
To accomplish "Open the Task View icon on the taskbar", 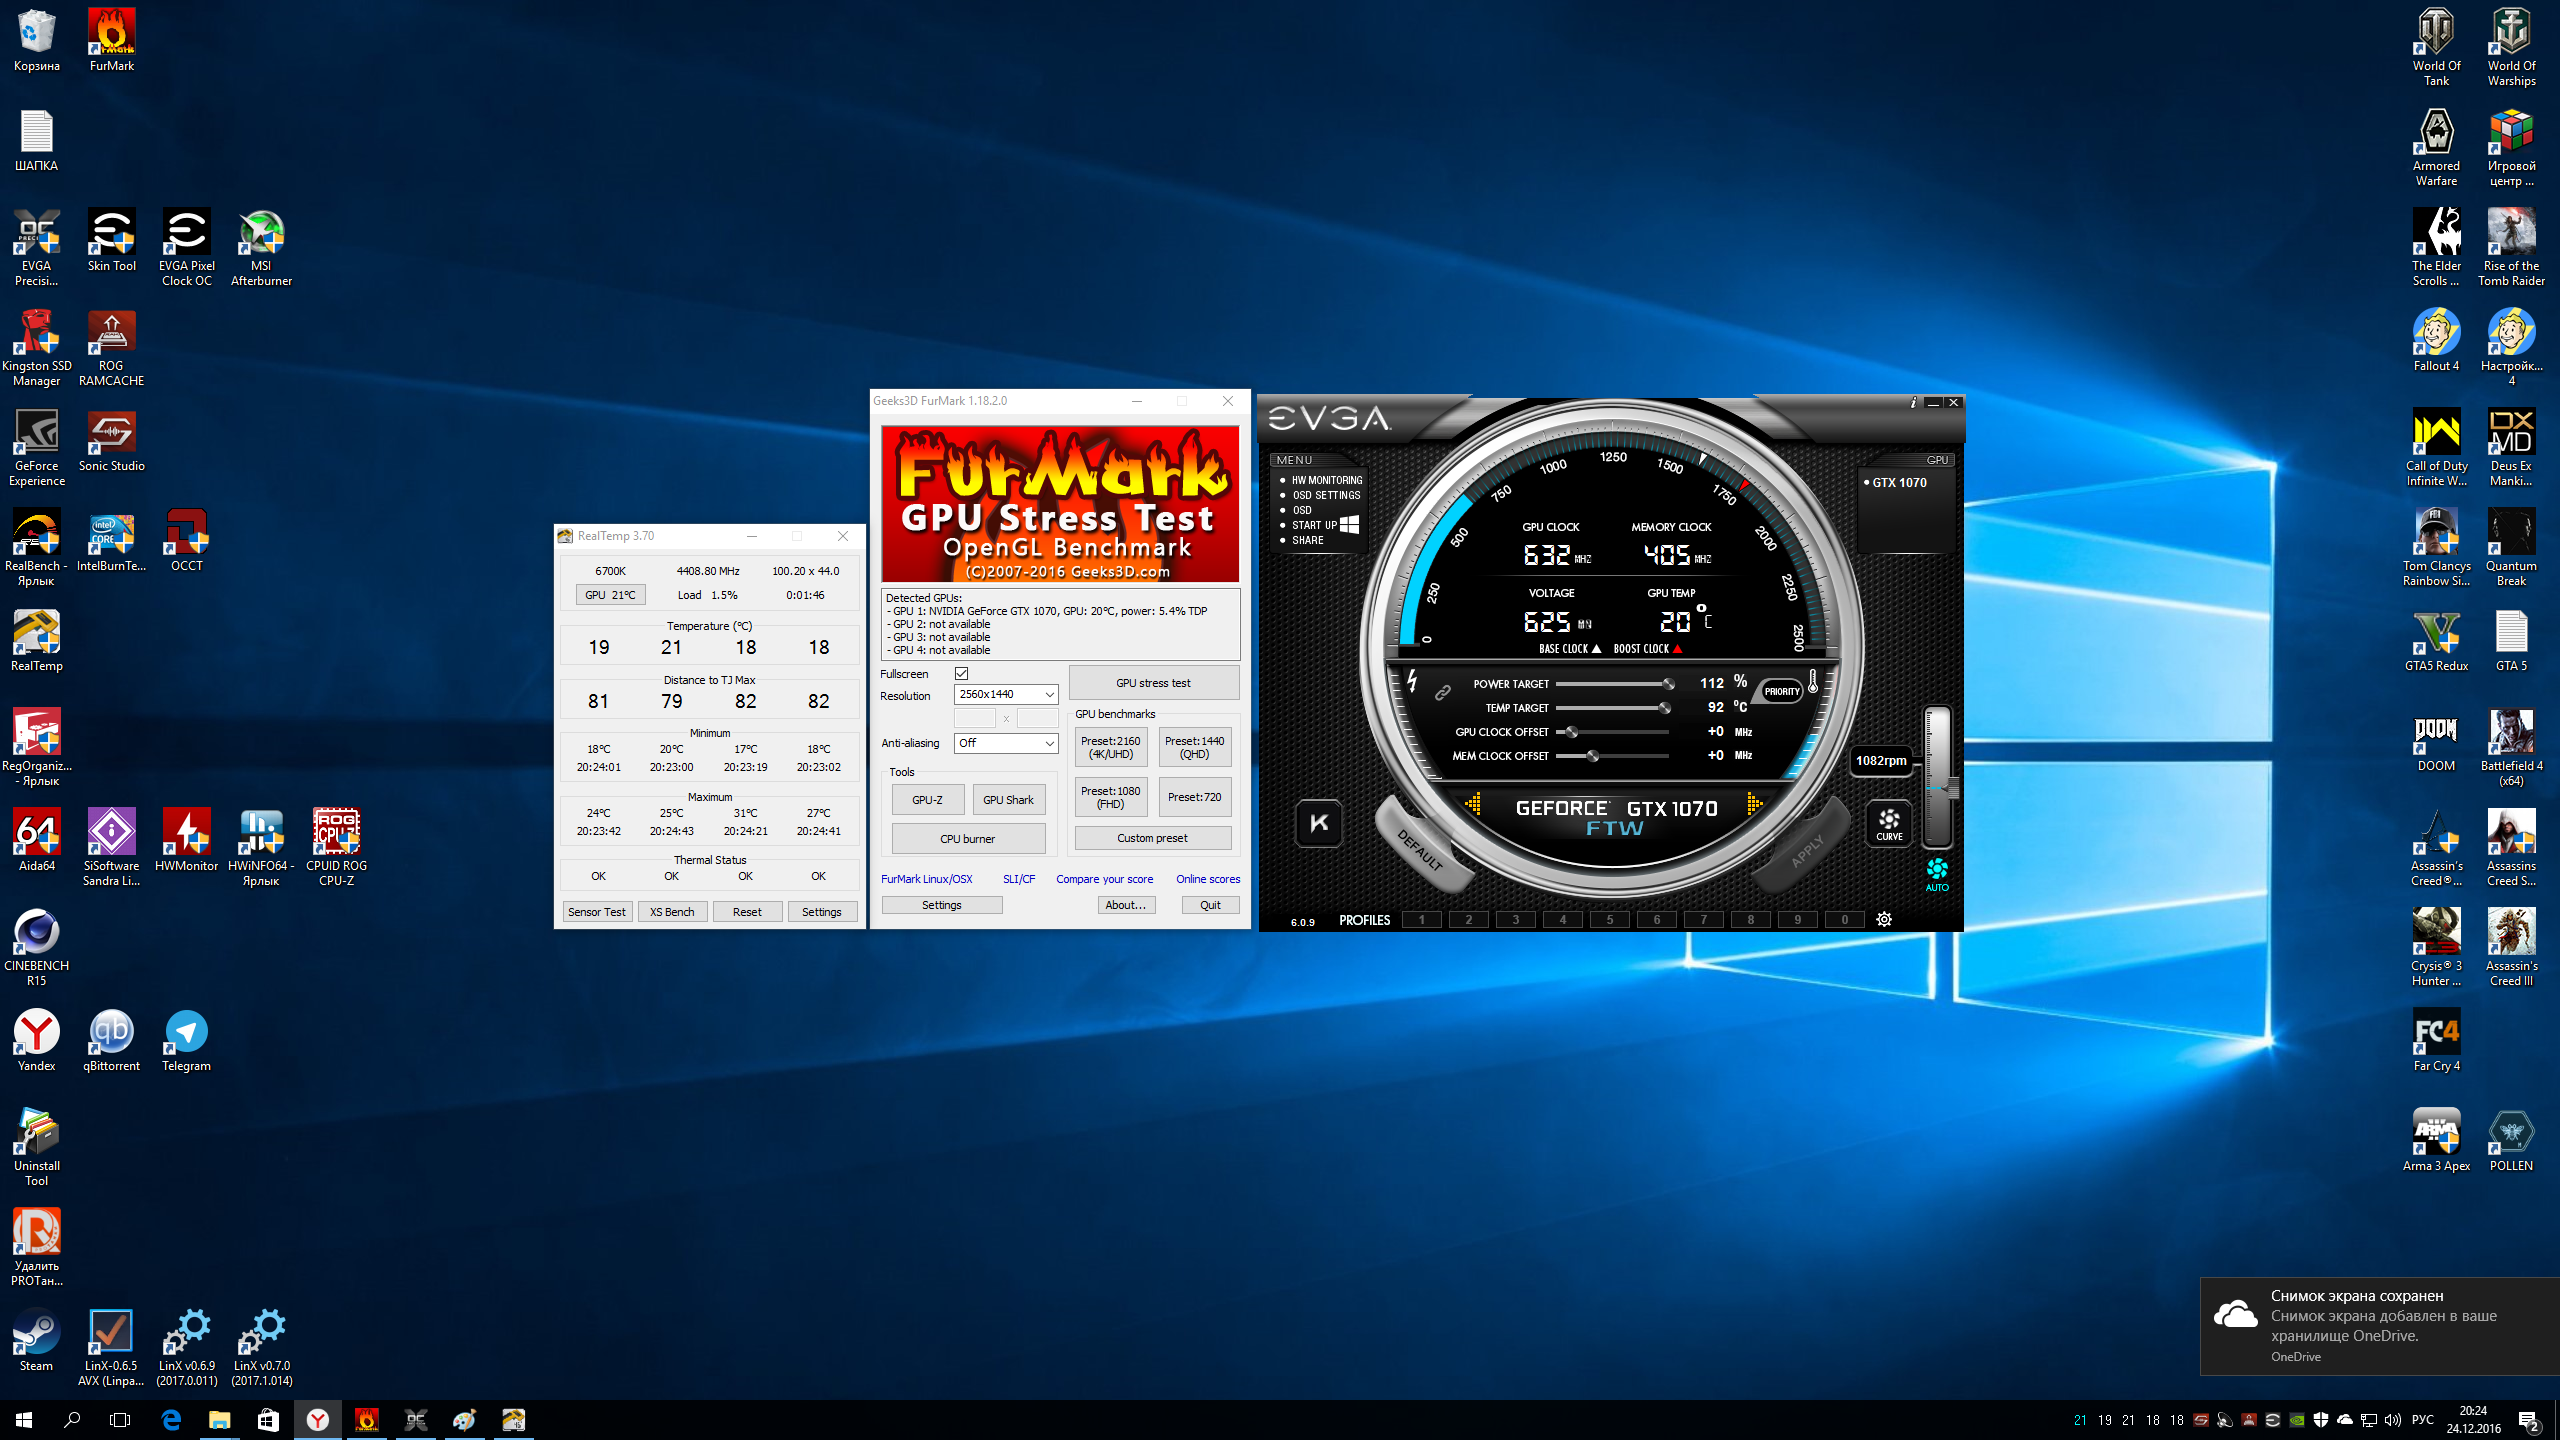I will coord(120,1420).
